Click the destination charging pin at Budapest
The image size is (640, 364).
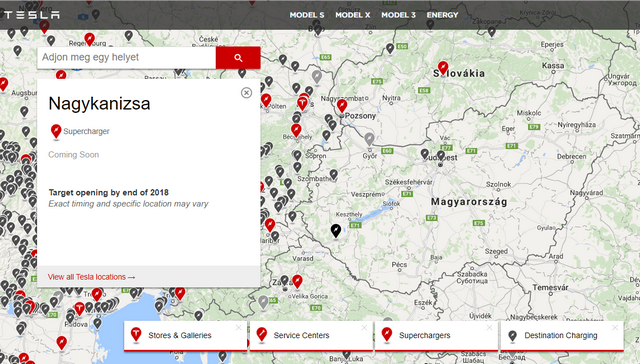[x=441, y=155]
